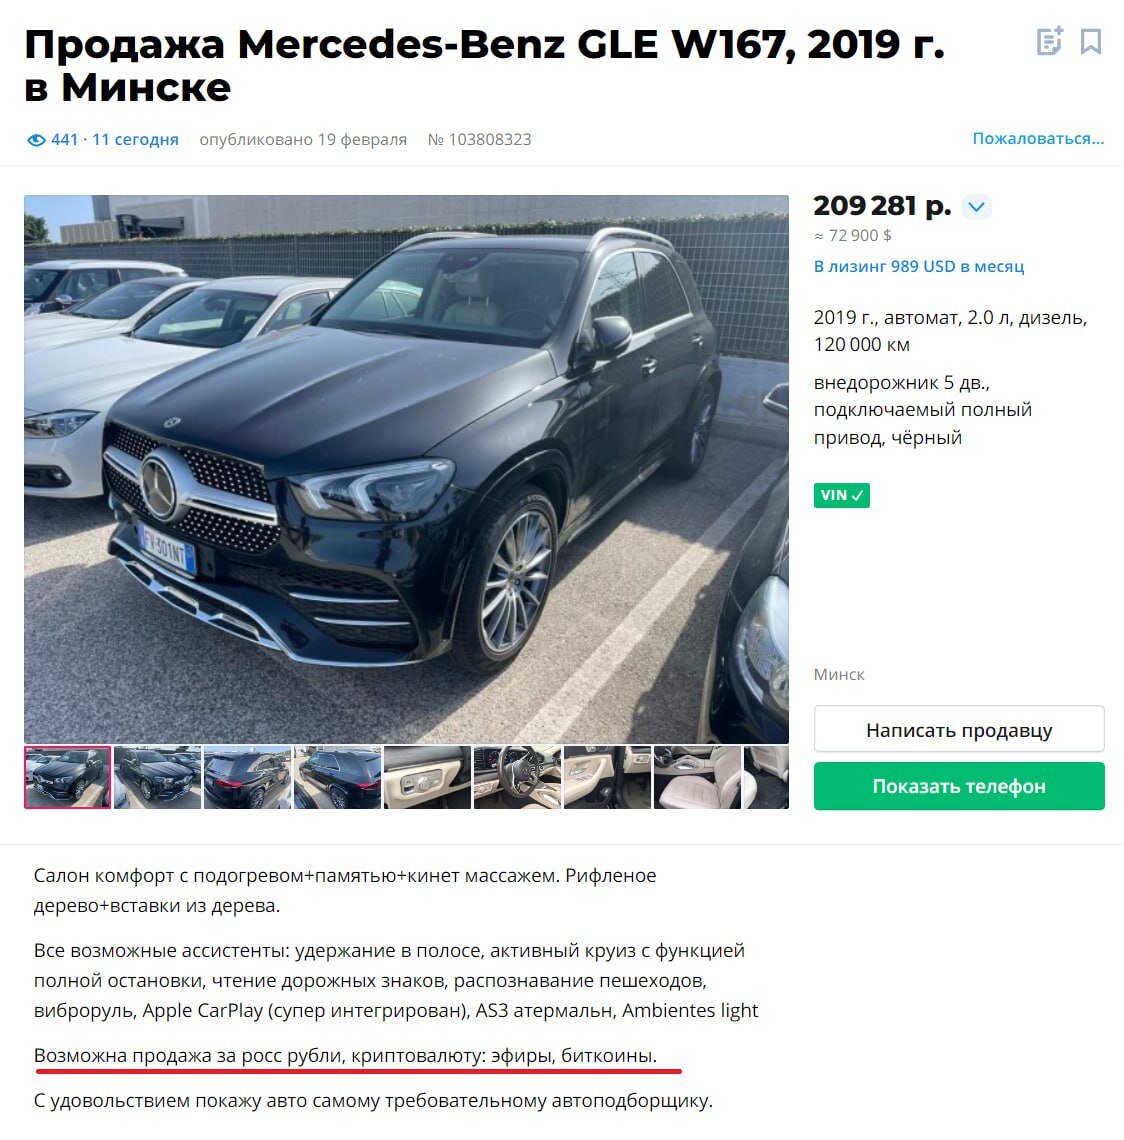1124x1140 pixels.
Task: Open the Пожаловаться… report link
Action: click(x=1038, y=138)
